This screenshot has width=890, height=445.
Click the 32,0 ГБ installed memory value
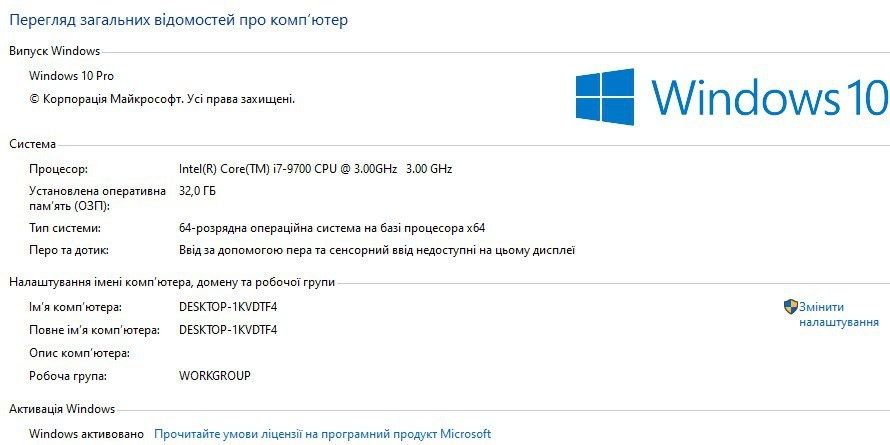198,190
